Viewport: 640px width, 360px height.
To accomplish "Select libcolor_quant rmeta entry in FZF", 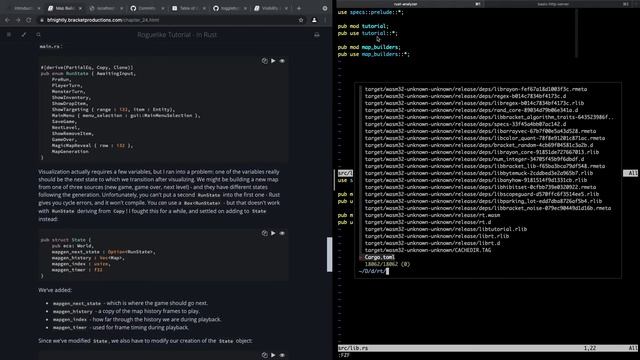I will pyautogui.click(x=485, y=138).
